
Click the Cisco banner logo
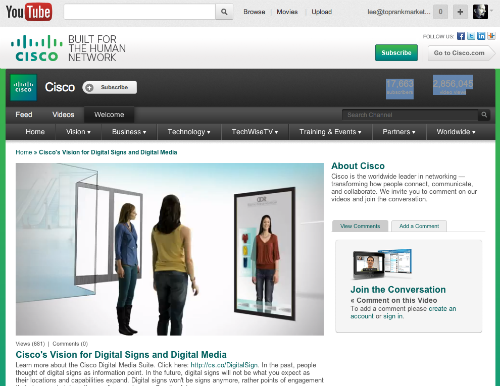click(x=36, y=48)
